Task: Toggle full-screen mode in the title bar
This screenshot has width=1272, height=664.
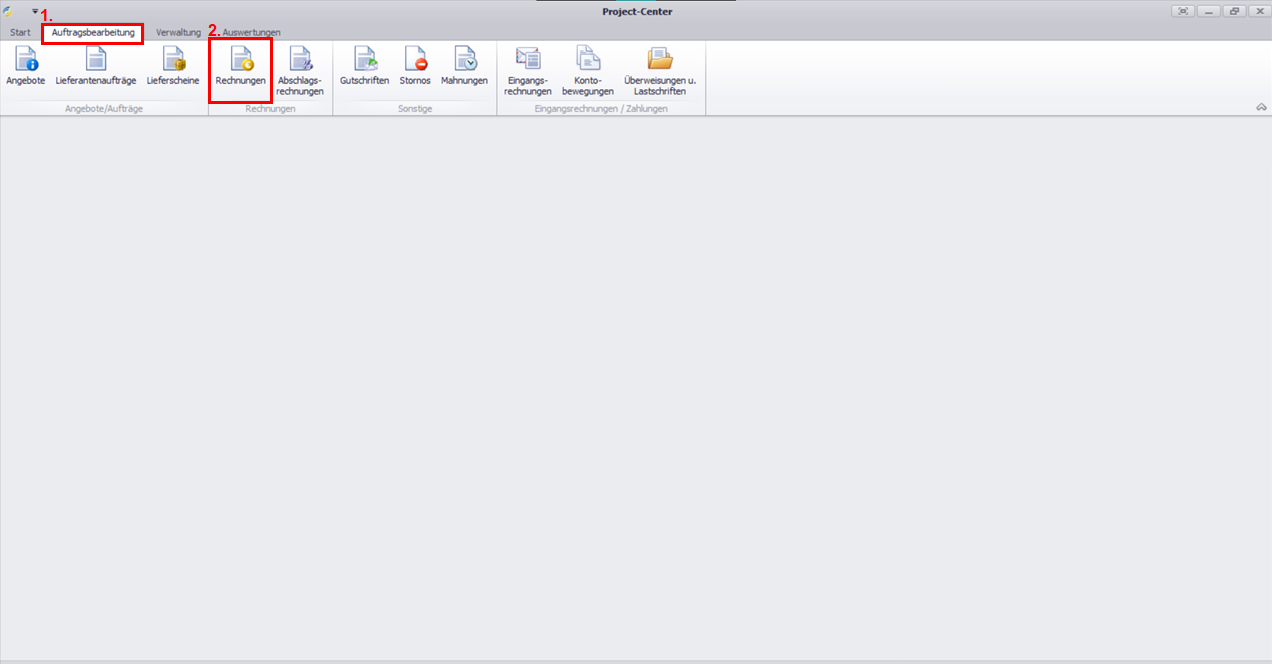Action: (1184, 11)
